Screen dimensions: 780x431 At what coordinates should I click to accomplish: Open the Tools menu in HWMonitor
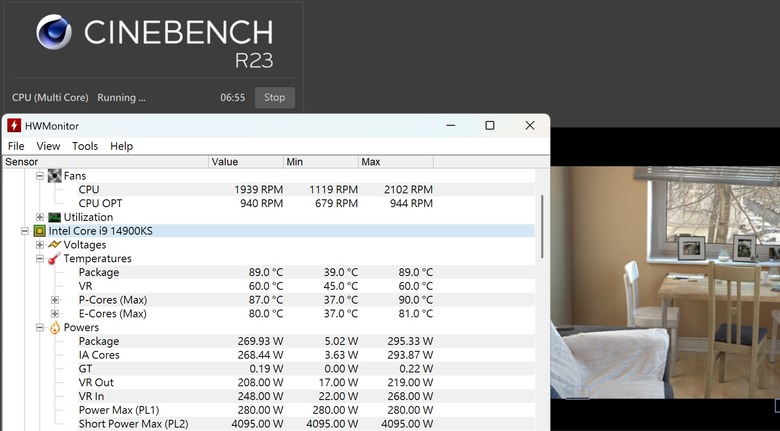(x=85, y=146)
